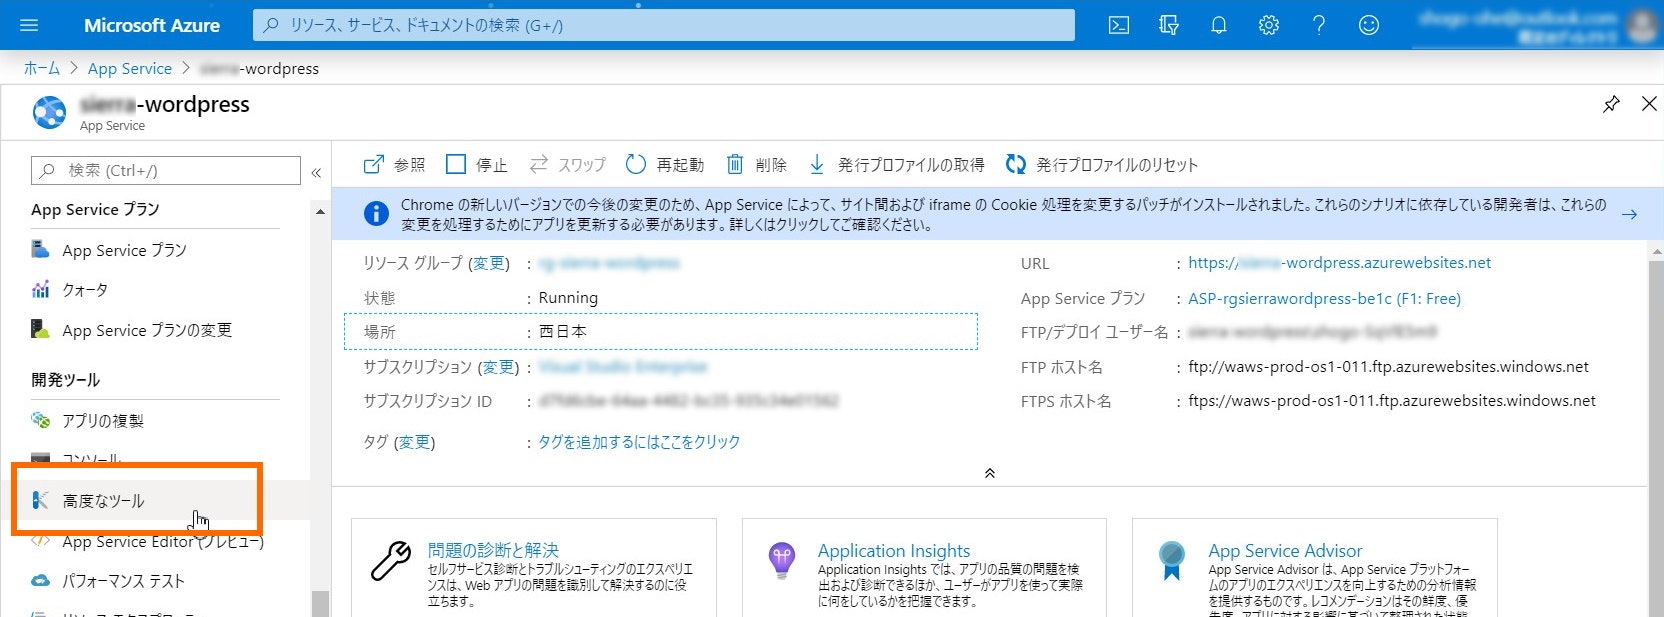This screenshot has height=617, width=1664.
Task: Click the App Service globe icon in the header
Action: click(50, 112)
